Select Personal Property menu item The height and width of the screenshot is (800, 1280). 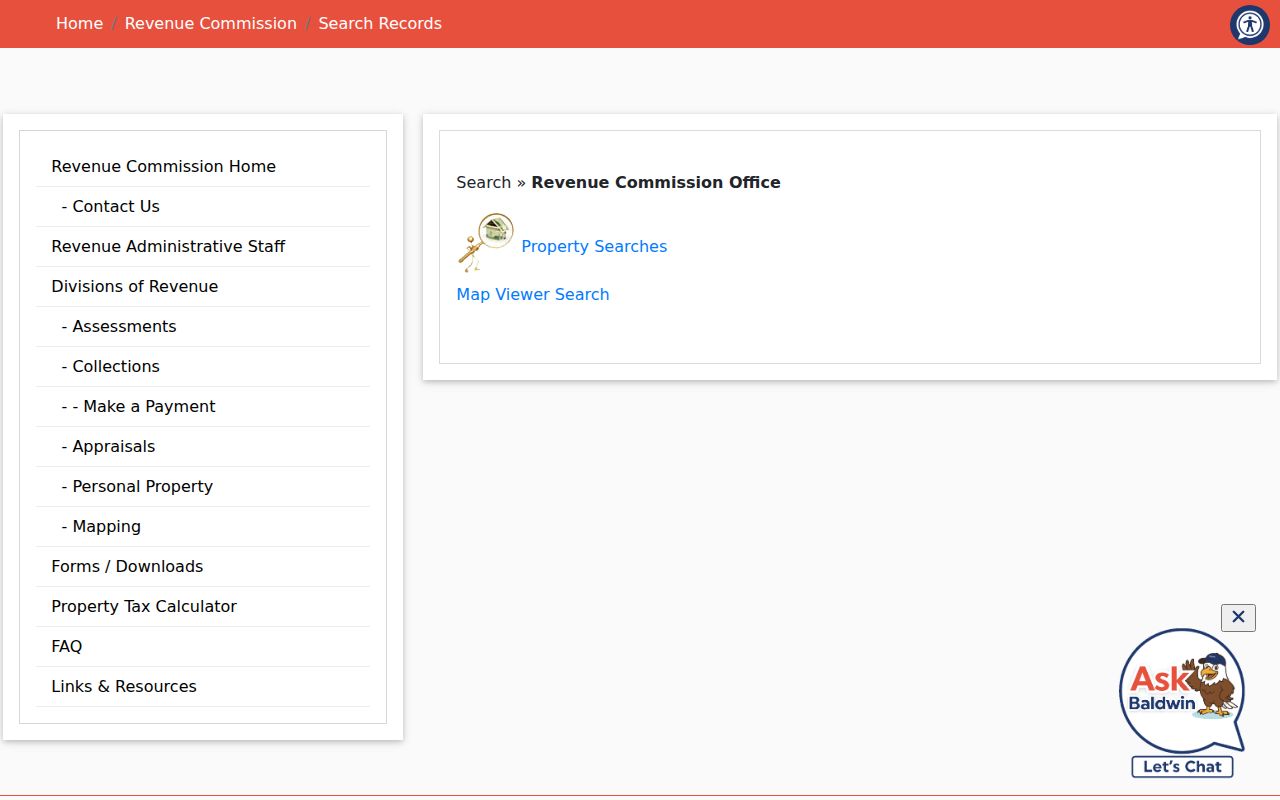click(x=203, y=486)
